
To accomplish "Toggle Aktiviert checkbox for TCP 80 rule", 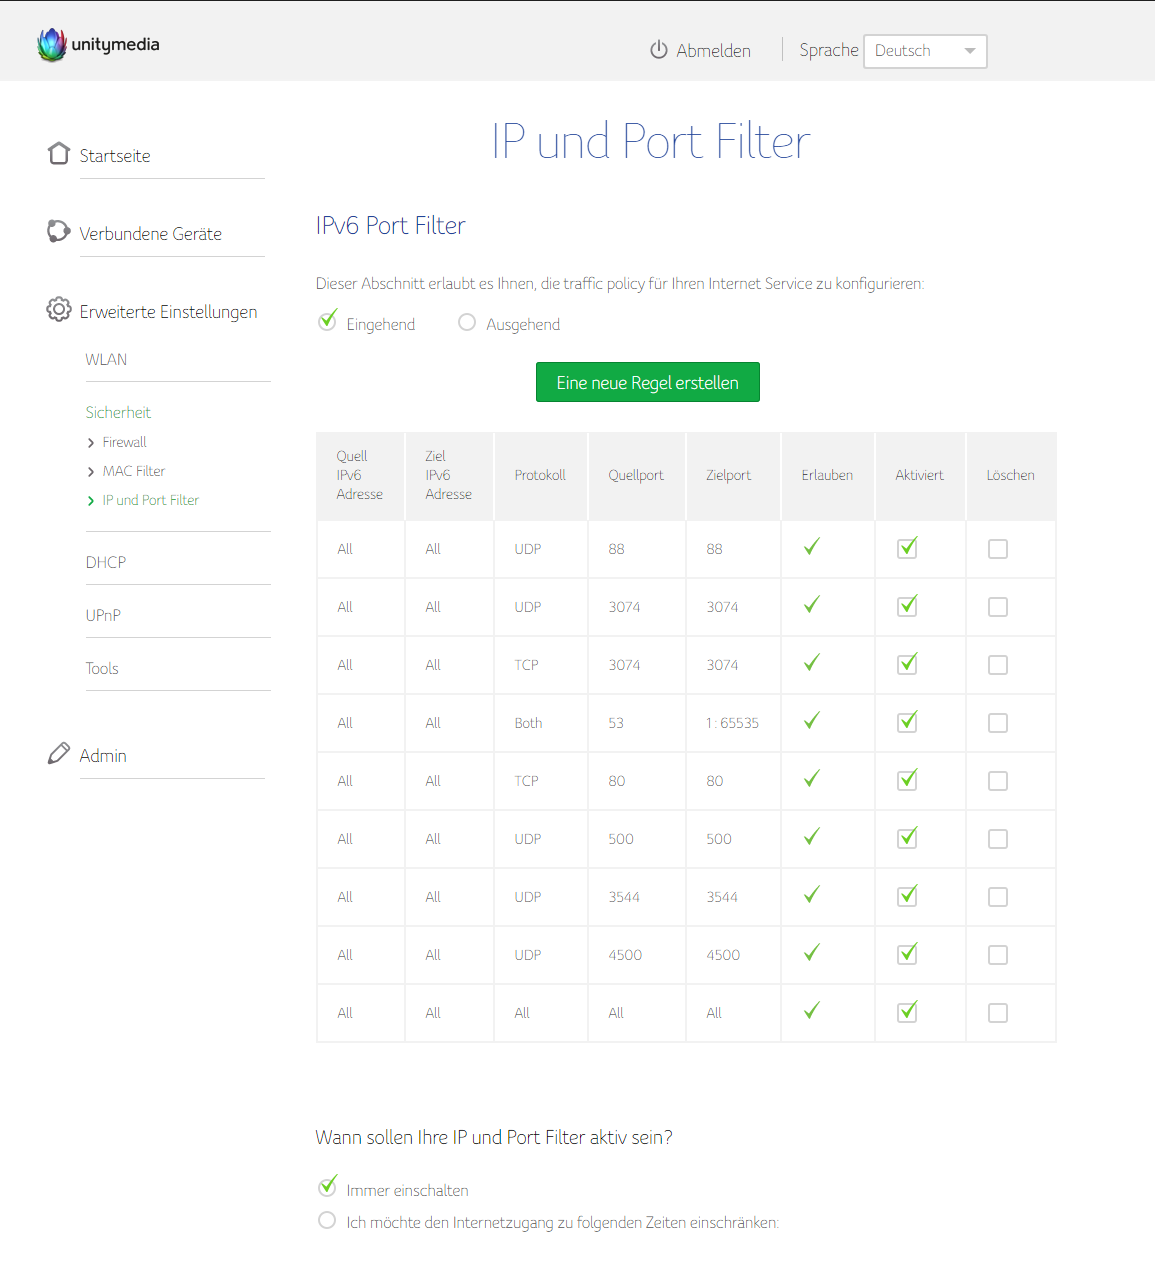I will (907, 779).
